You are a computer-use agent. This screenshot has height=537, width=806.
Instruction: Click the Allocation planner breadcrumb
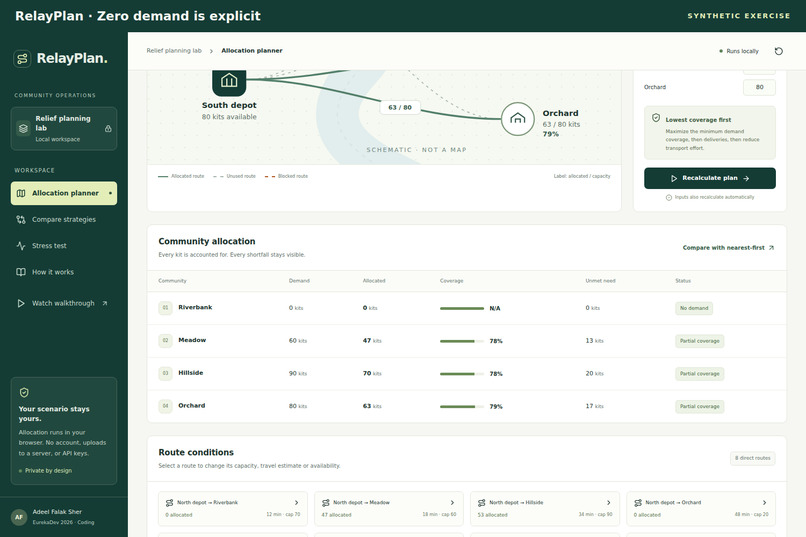[x=252, y=51]
